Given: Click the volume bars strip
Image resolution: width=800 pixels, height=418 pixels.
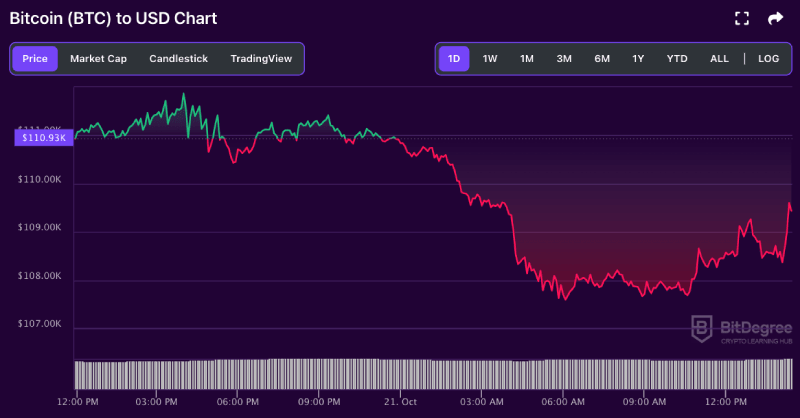Looking at the screenshot, I should [x=430, y=374].
